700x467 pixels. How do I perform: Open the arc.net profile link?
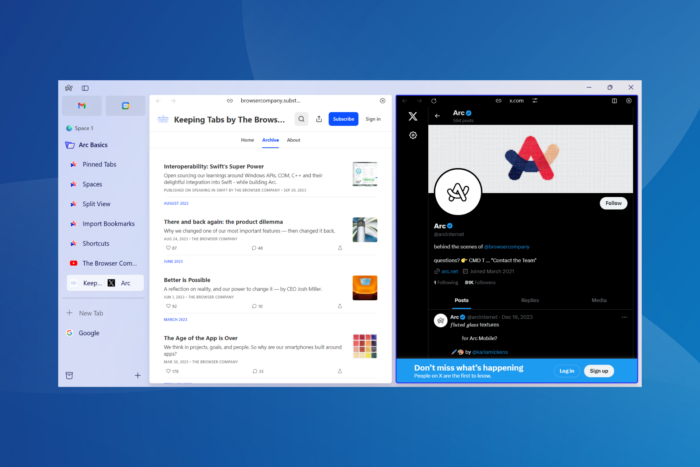pyautogui.click(x=450, y=271)
